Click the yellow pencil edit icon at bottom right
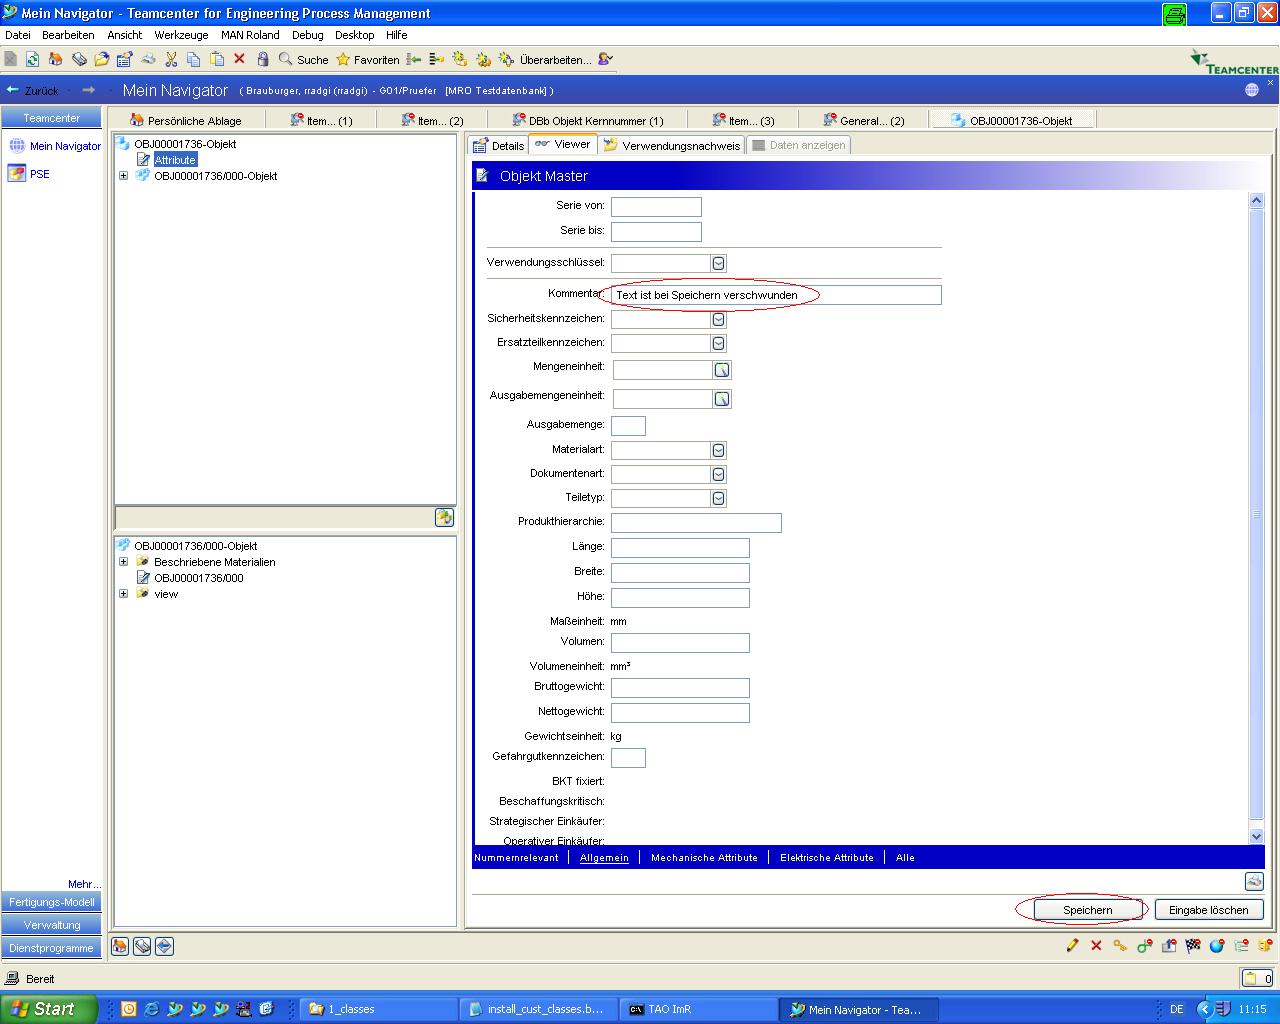The height and width of the screenshot is (1024, 1280). pos(1073,945)
